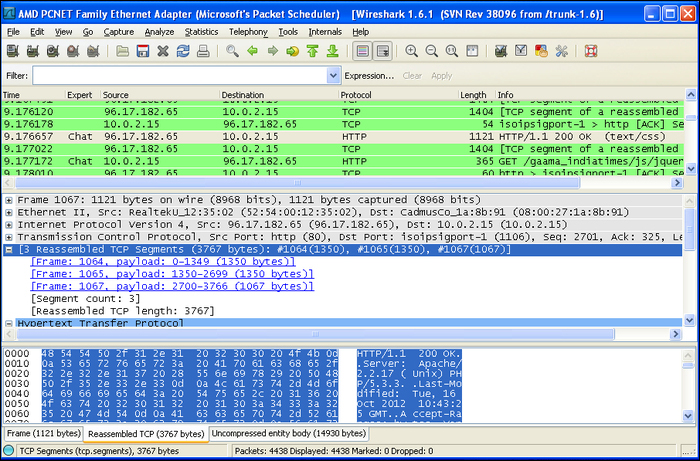Image resolution: width=700 pixels, height=461 pixels.
Task: Reload the capture file icon
Action: (183, 51)
